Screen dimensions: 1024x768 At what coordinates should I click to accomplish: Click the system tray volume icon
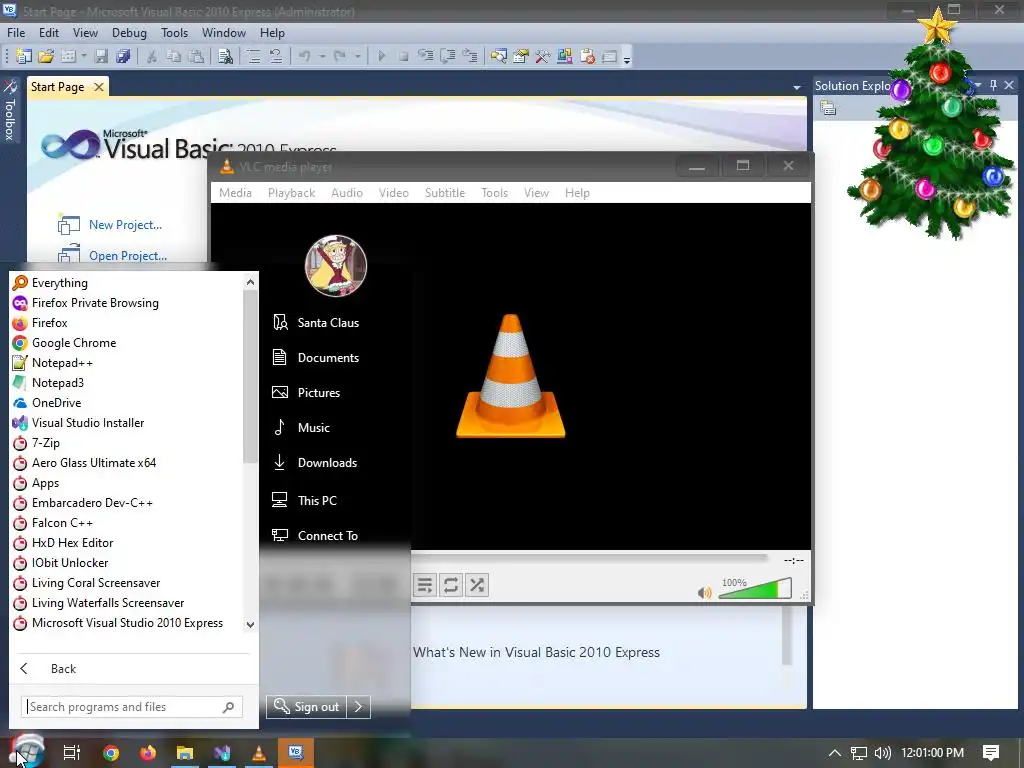[882, 753]
